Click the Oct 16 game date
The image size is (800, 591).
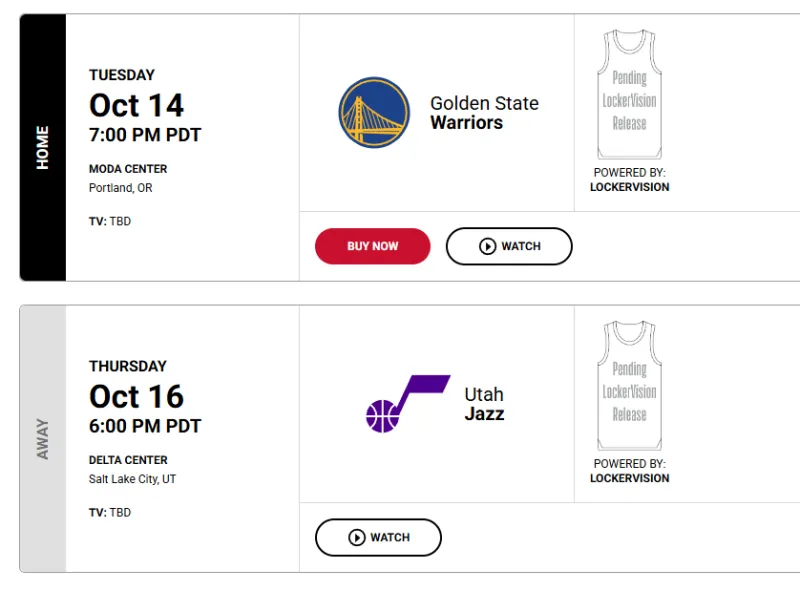pos(137,396)
